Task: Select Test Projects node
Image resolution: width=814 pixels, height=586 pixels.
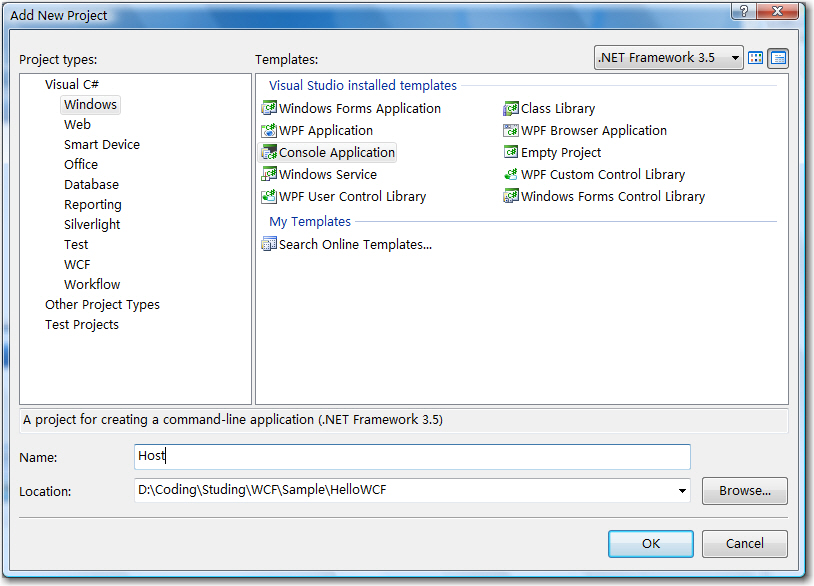Action: click(82, 324)
